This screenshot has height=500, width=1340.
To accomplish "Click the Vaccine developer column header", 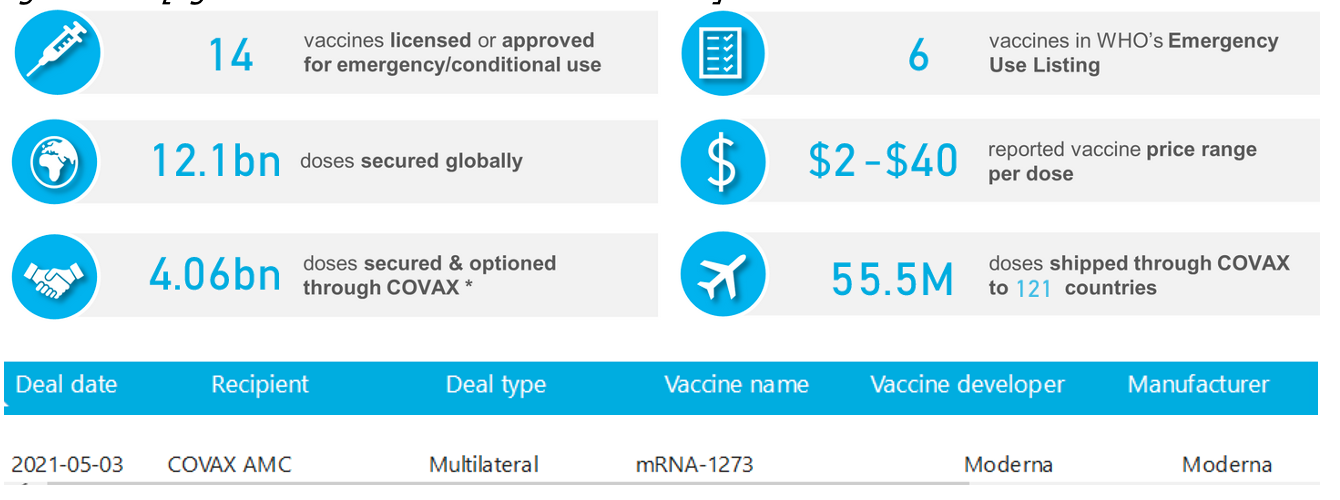I will (967, 385).
